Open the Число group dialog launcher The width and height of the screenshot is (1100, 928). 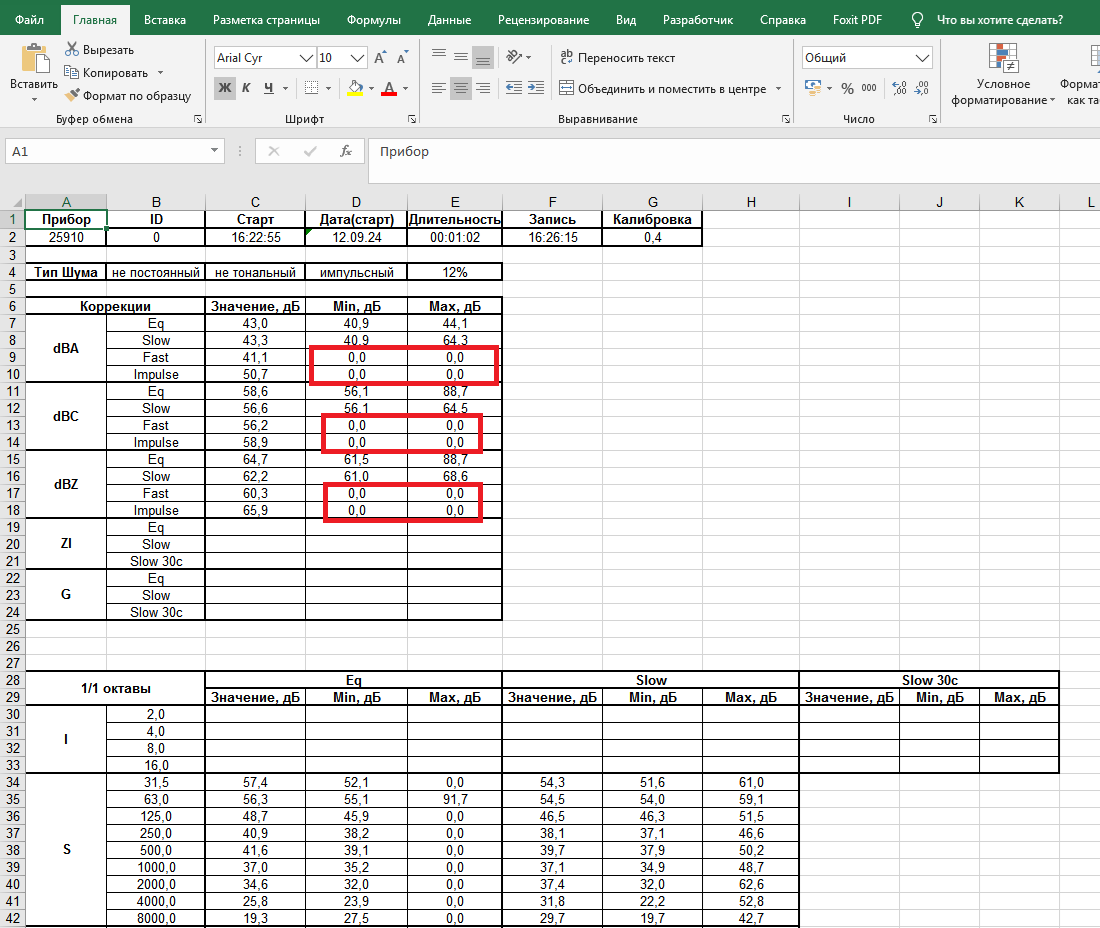(x=933, y=119)
